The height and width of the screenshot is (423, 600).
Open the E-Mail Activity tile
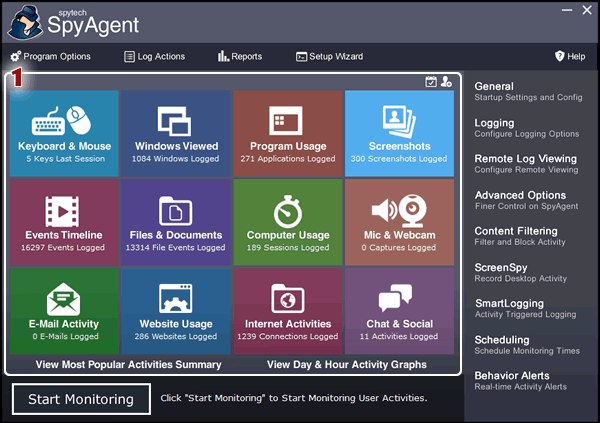[x=64, y=311]
